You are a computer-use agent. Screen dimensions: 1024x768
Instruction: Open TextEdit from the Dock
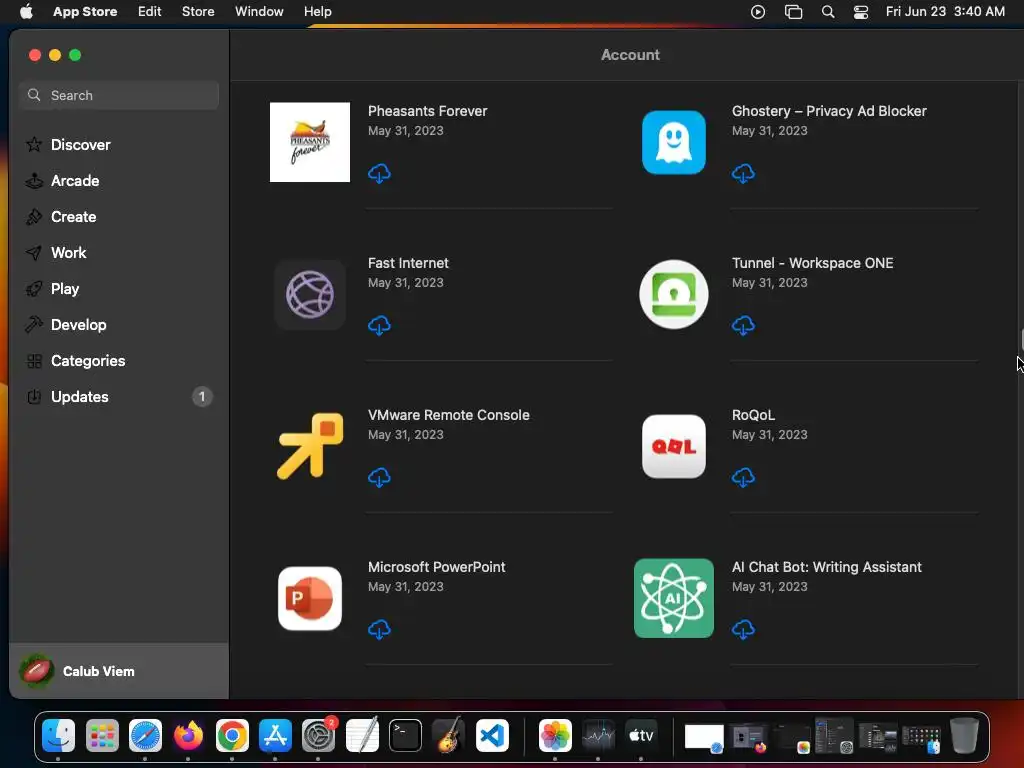coord(362,736)
